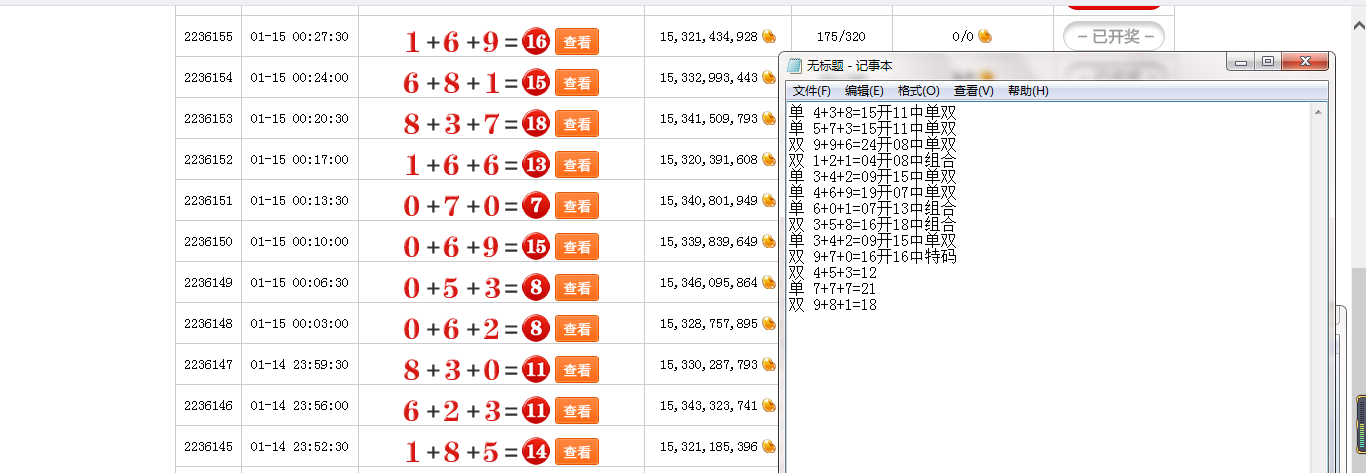
Task: Click red result ball 14 for draw 2236145
Action: [x=536, y=451]
